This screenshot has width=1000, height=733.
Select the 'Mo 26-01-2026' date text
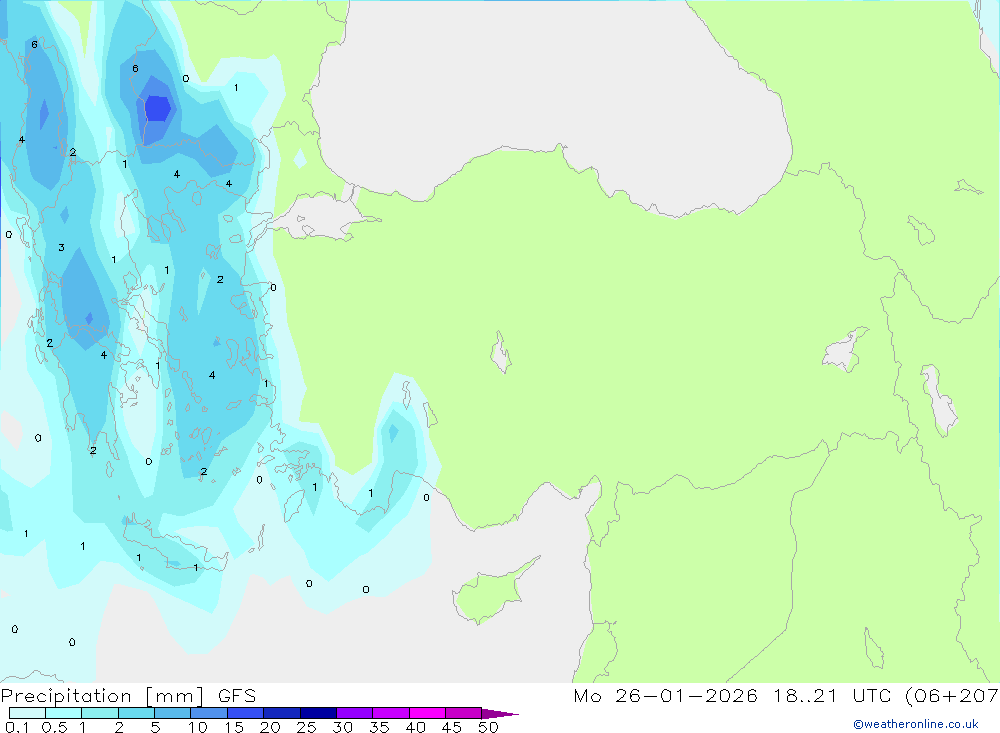click(x=665, y=696)
